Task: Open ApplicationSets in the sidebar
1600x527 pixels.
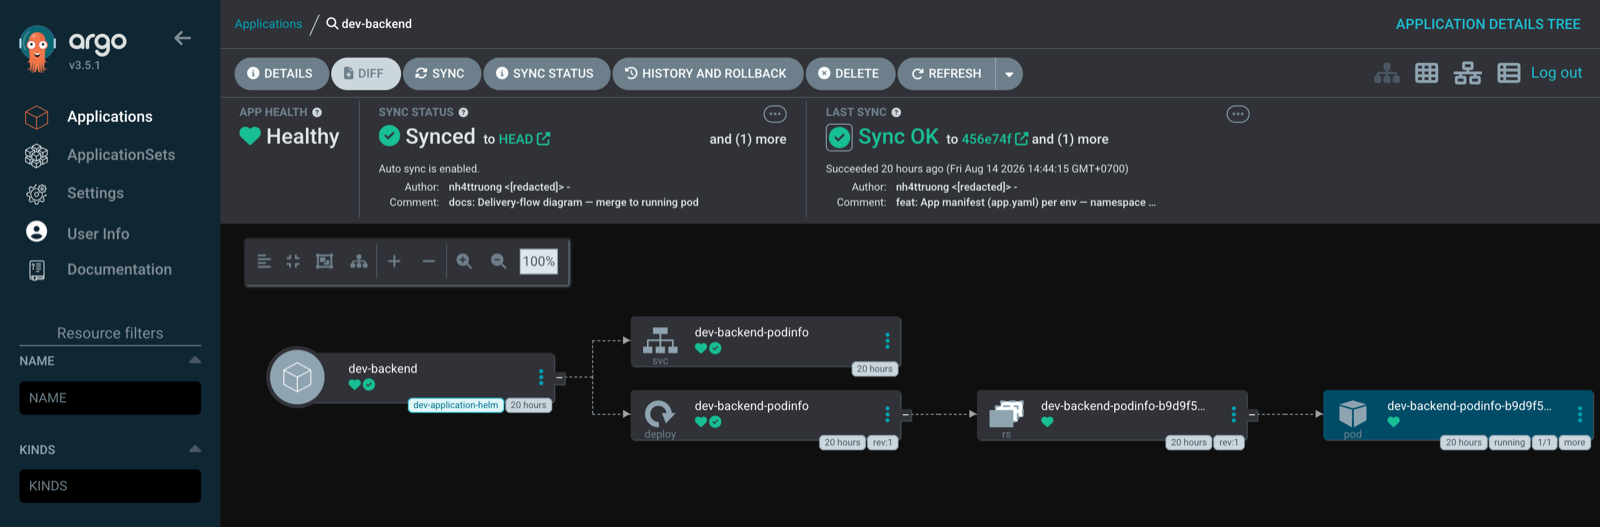Action: [121, 155]
